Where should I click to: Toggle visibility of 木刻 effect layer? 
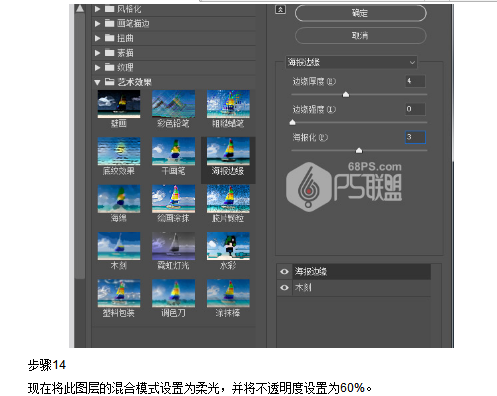coord(284,287)
